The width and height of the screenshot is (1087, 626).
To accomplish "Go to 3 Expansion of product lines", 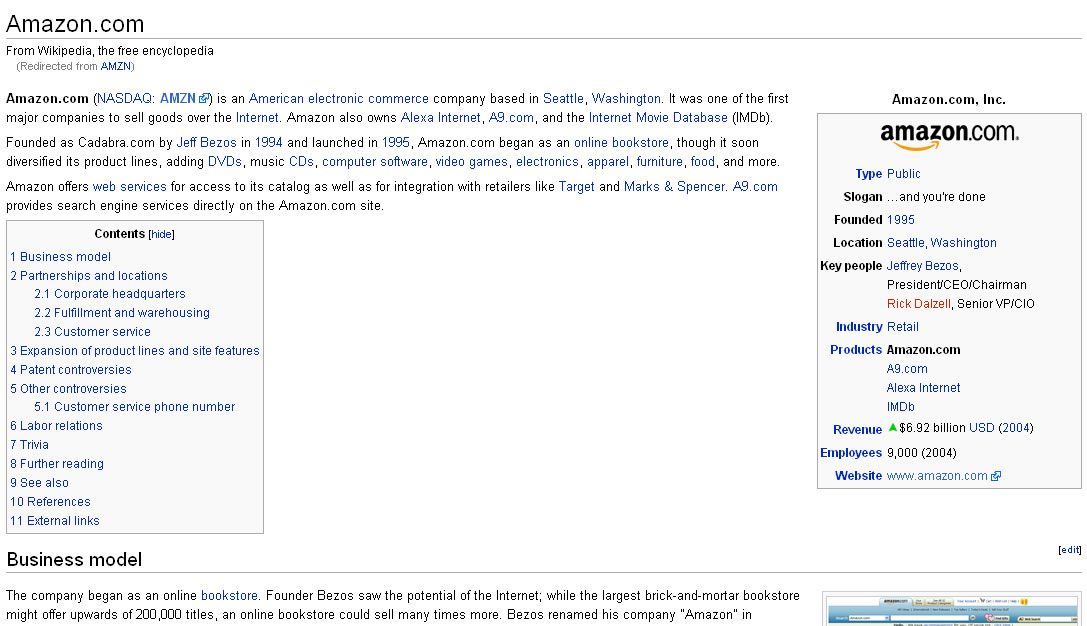I will coord(134,351).
